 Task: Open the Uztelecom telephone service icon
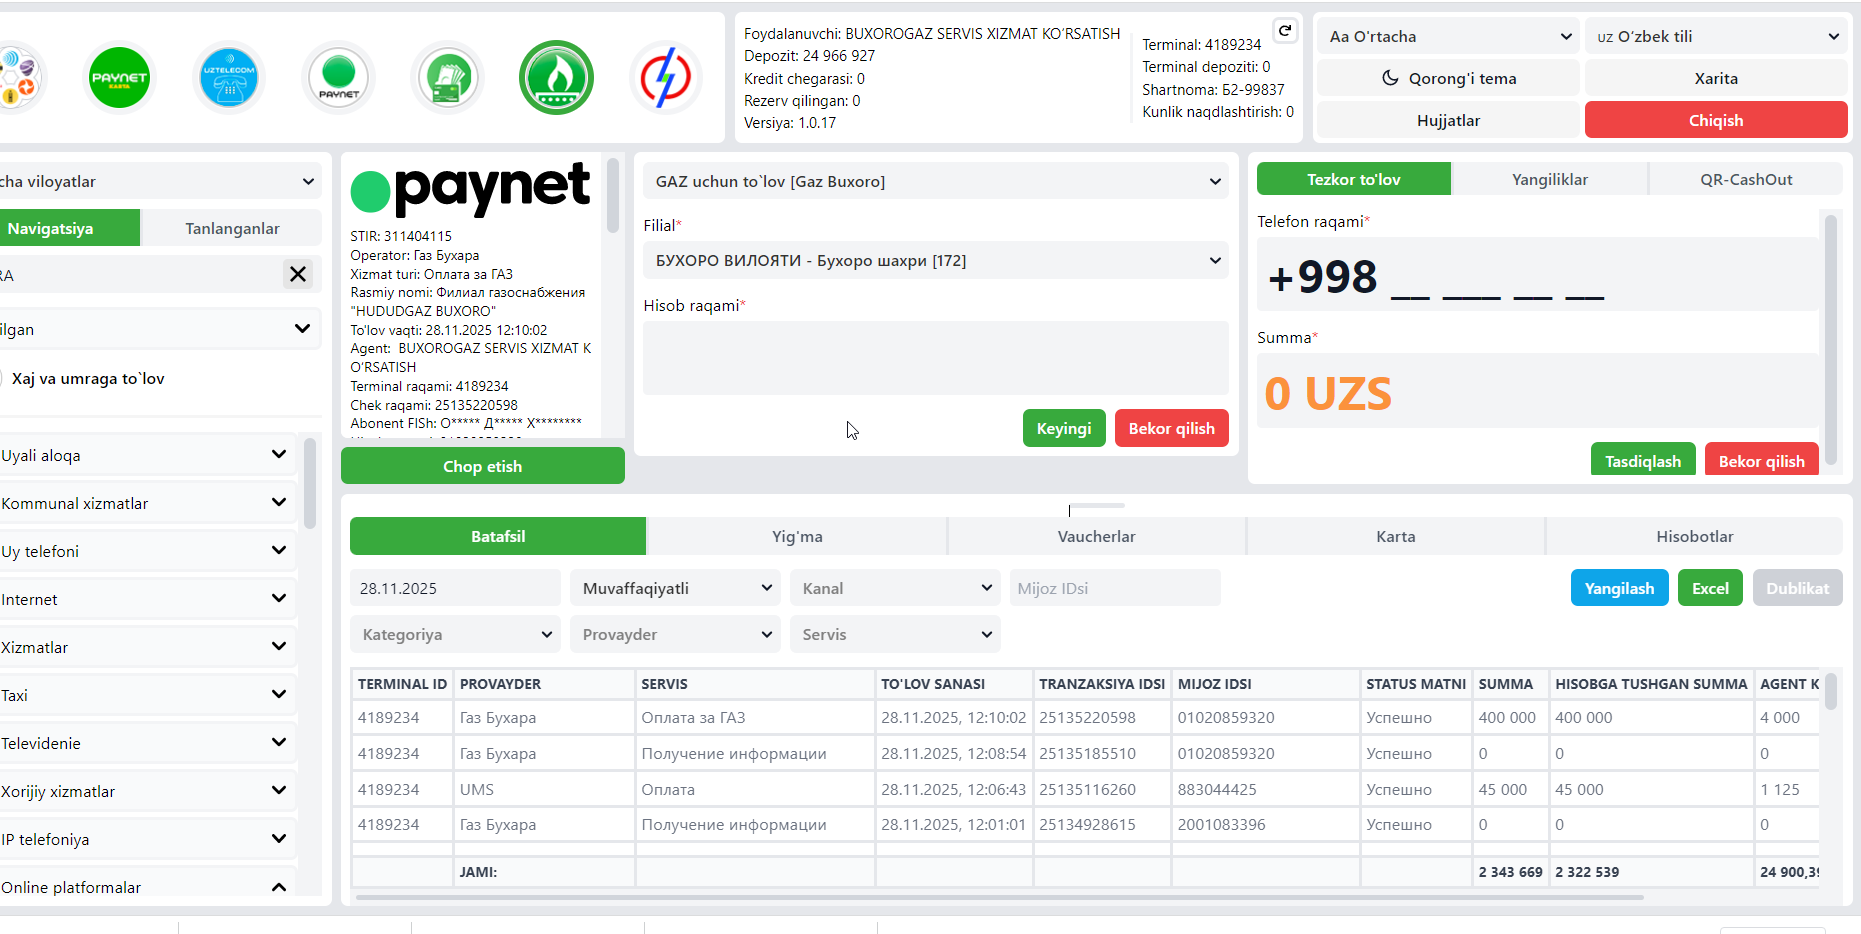tap(229, 77)
